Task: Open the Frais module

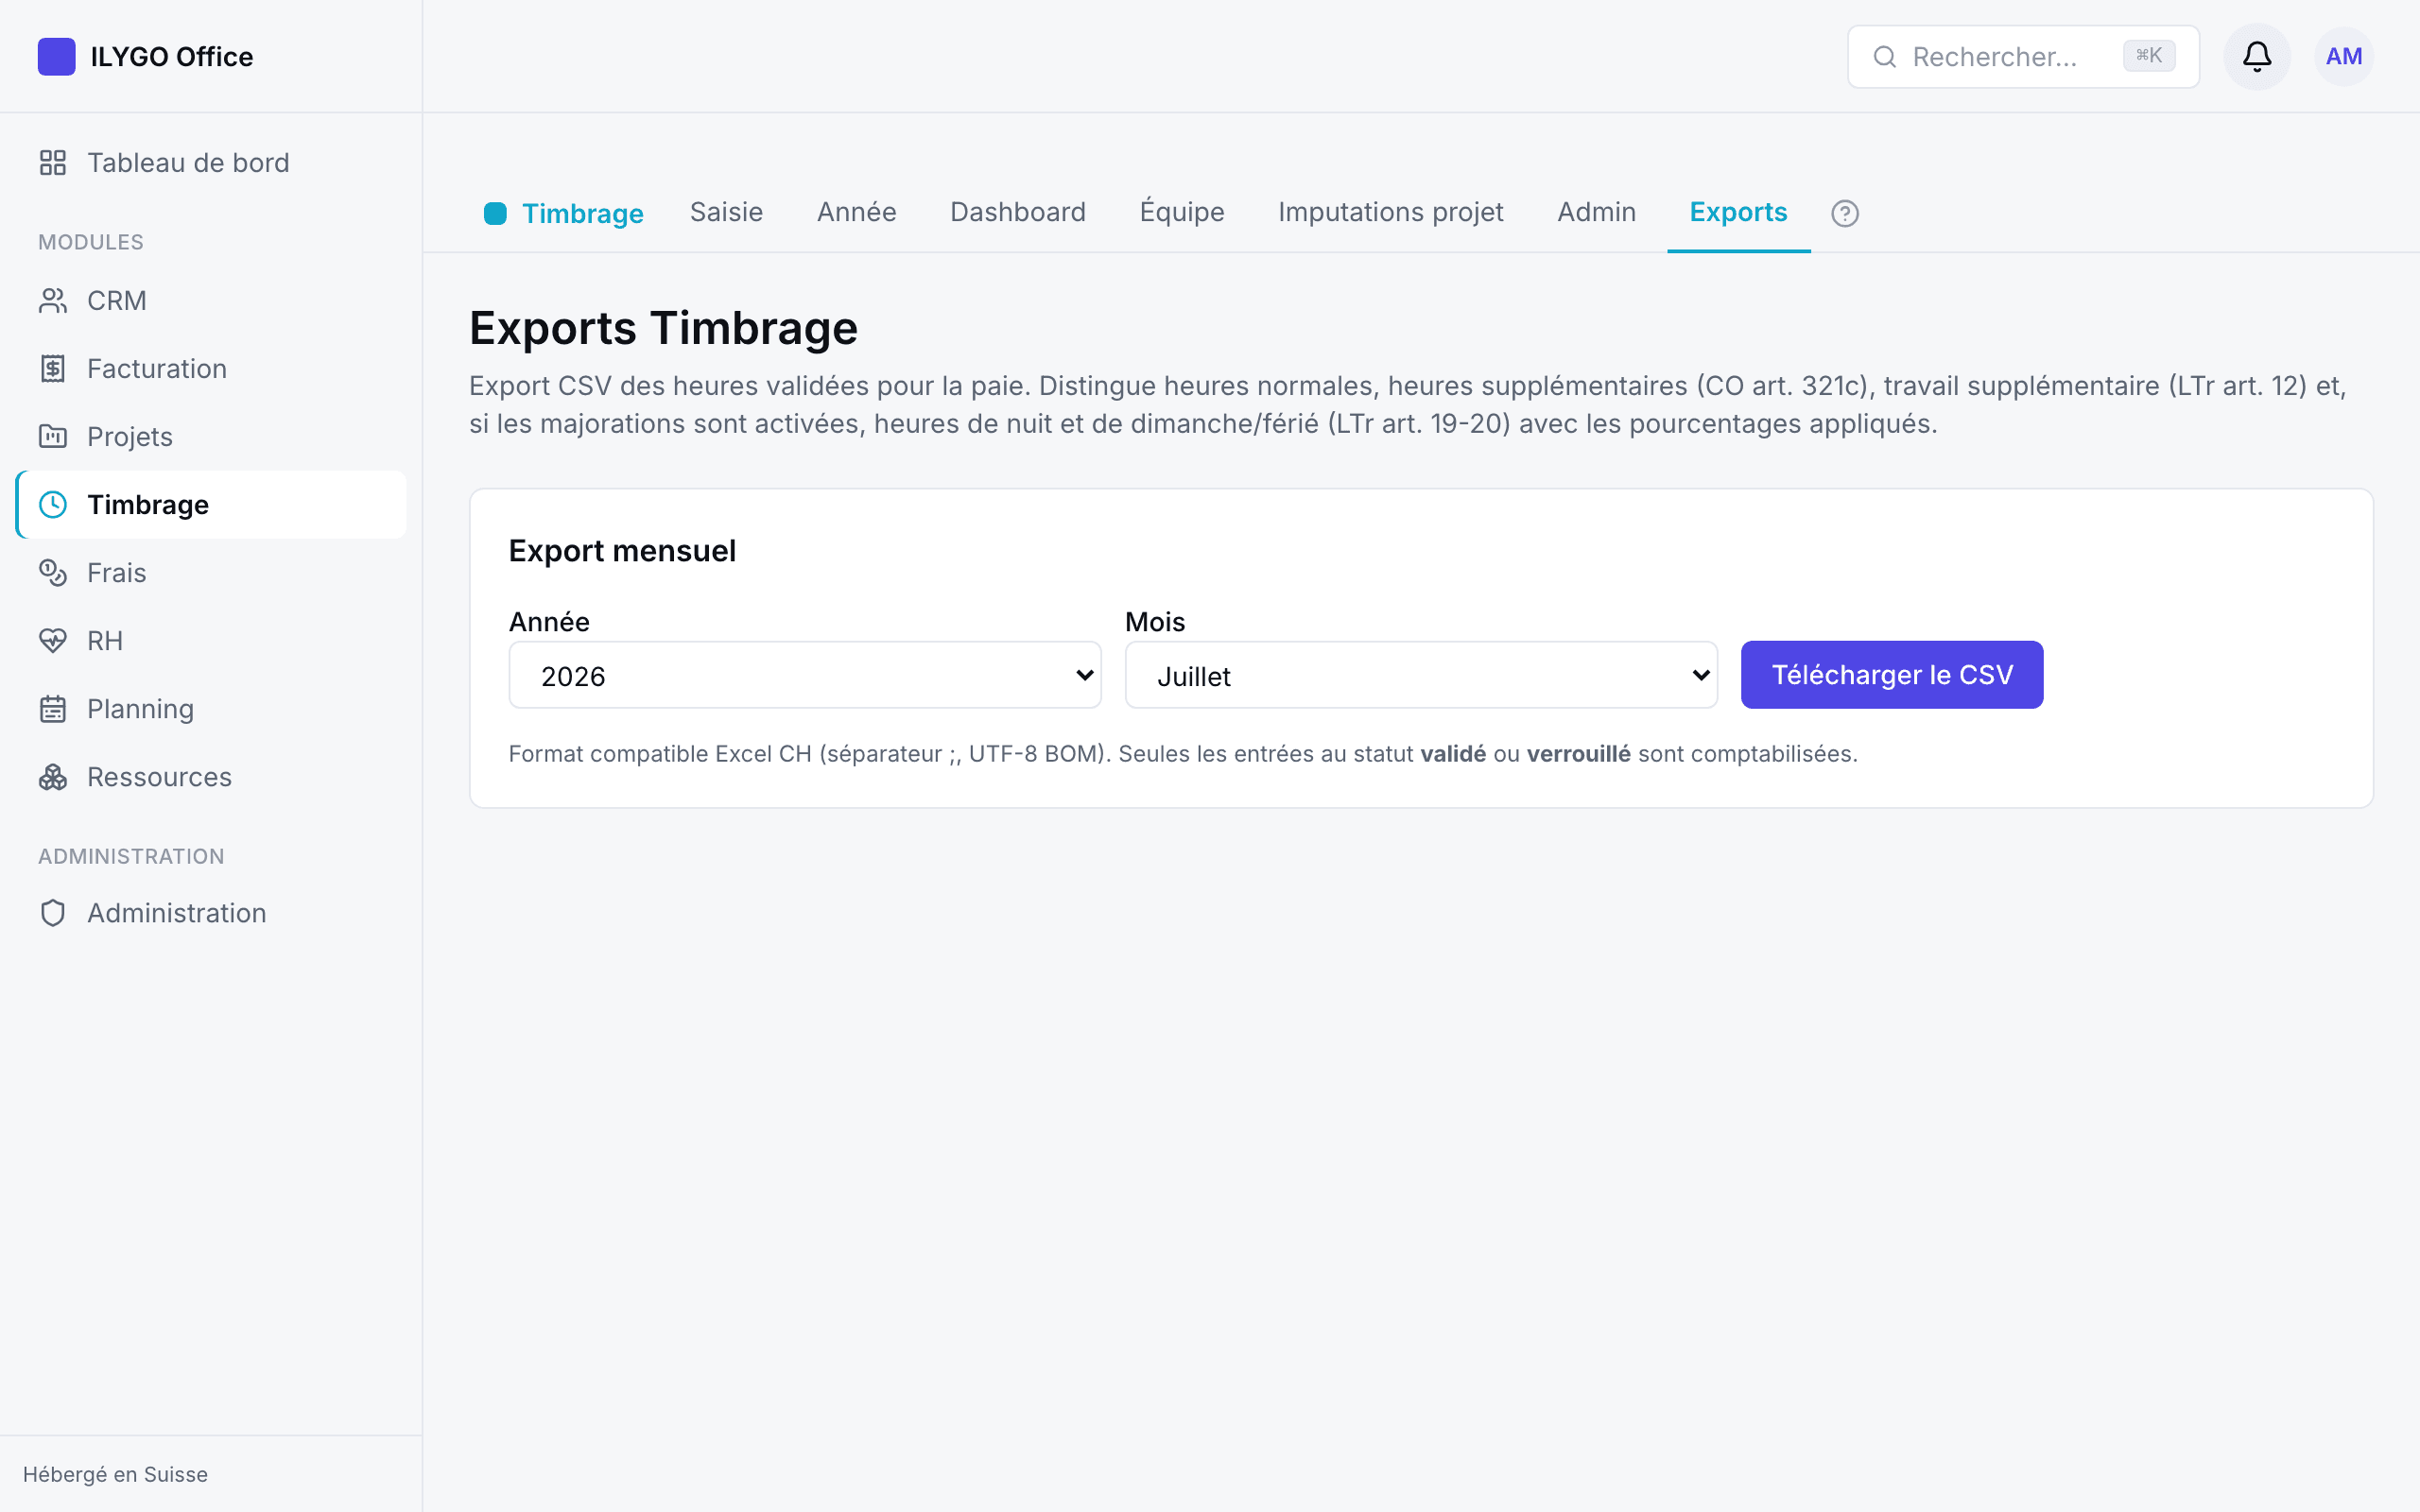Action: click(211, 572)
